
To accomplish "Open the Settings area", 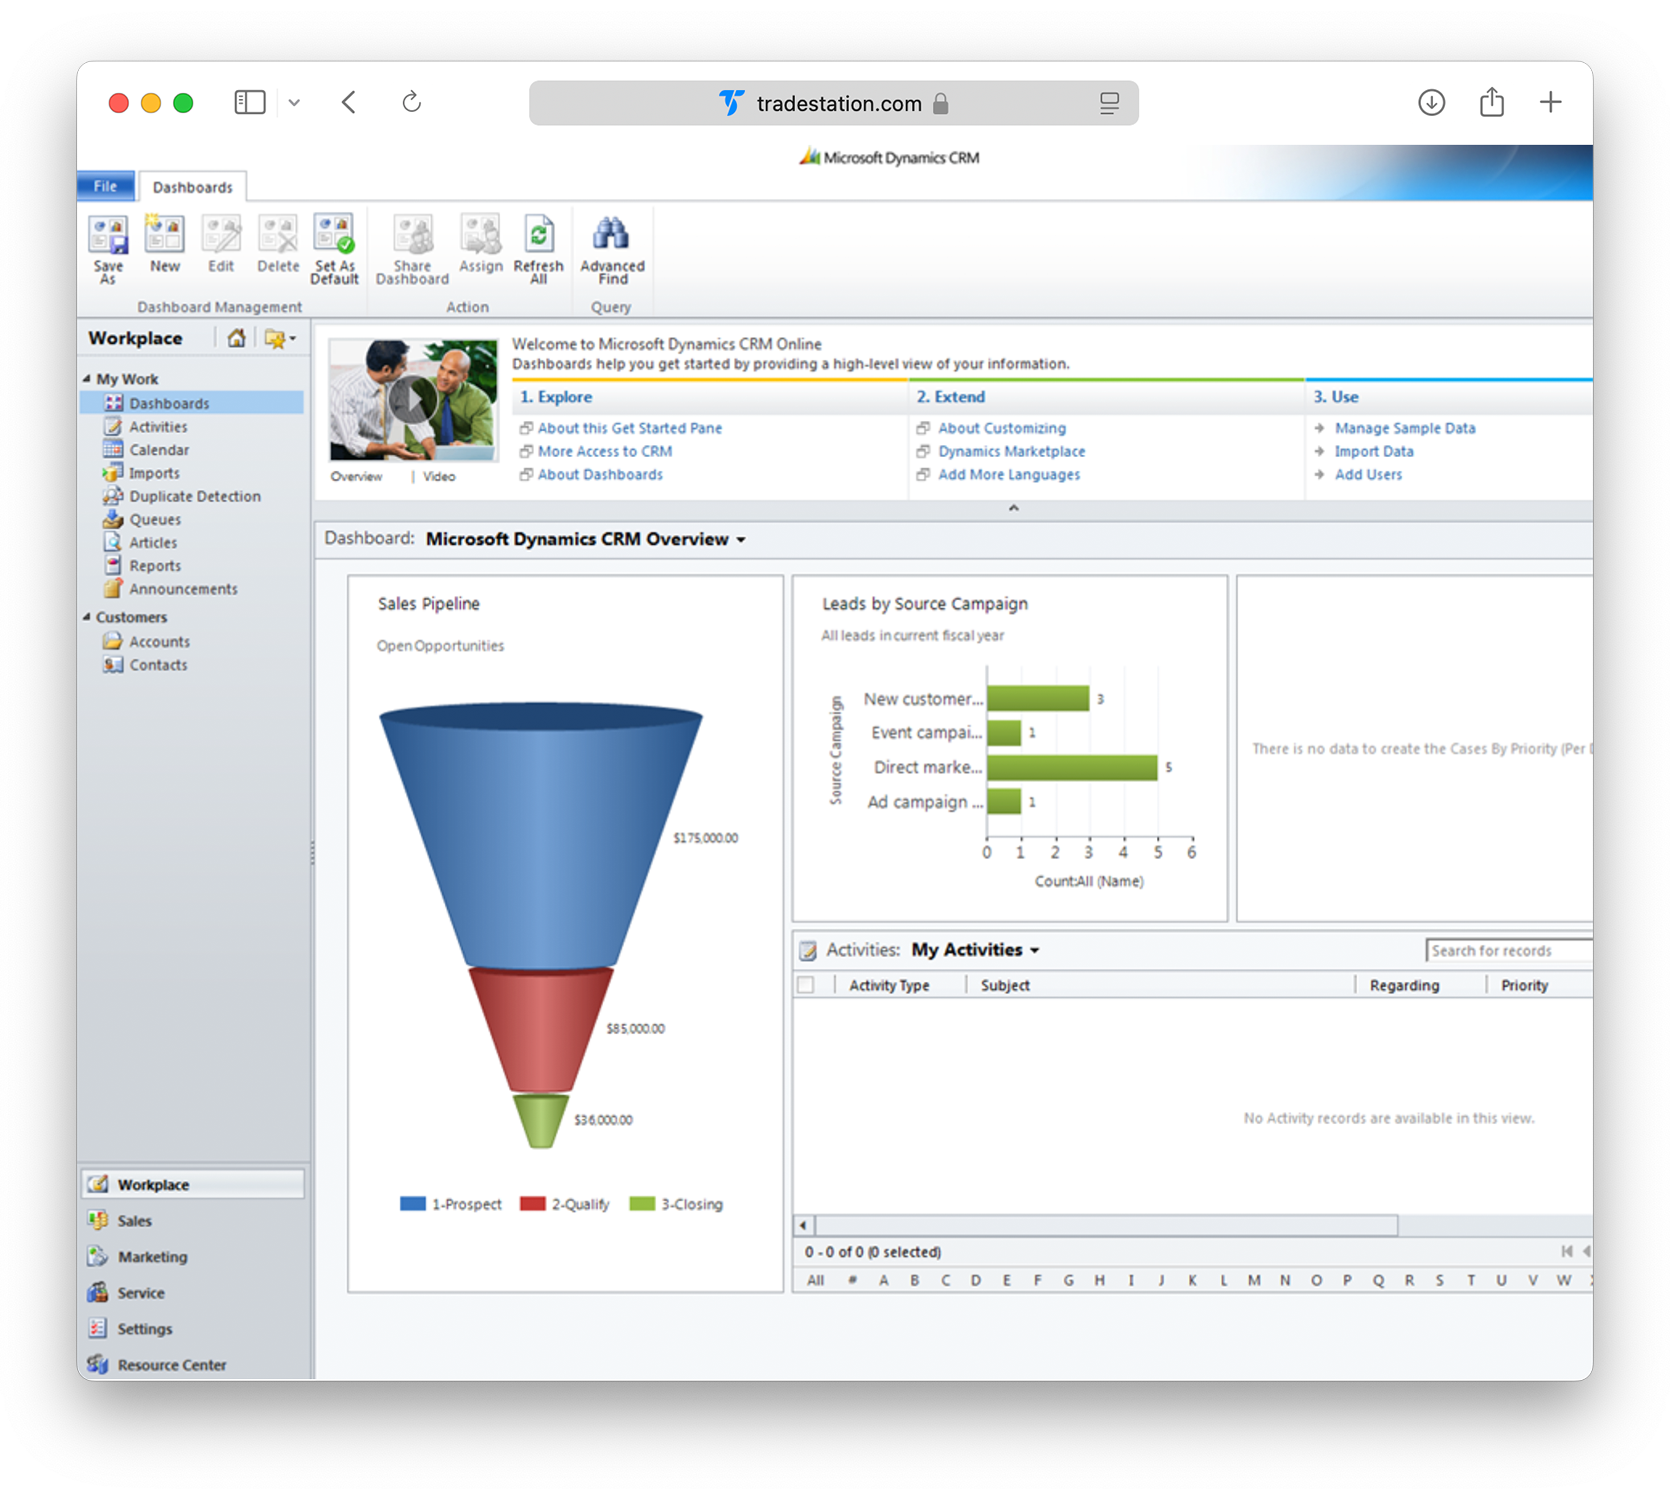I will point(144,1328).
